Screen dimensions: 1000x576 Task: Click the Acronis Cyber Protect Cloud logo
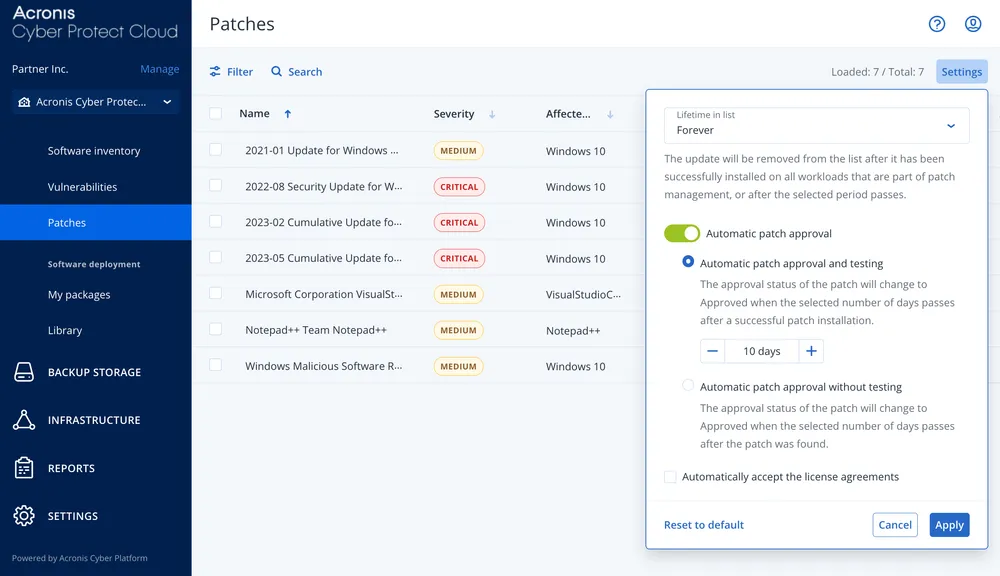click(94, 23)
